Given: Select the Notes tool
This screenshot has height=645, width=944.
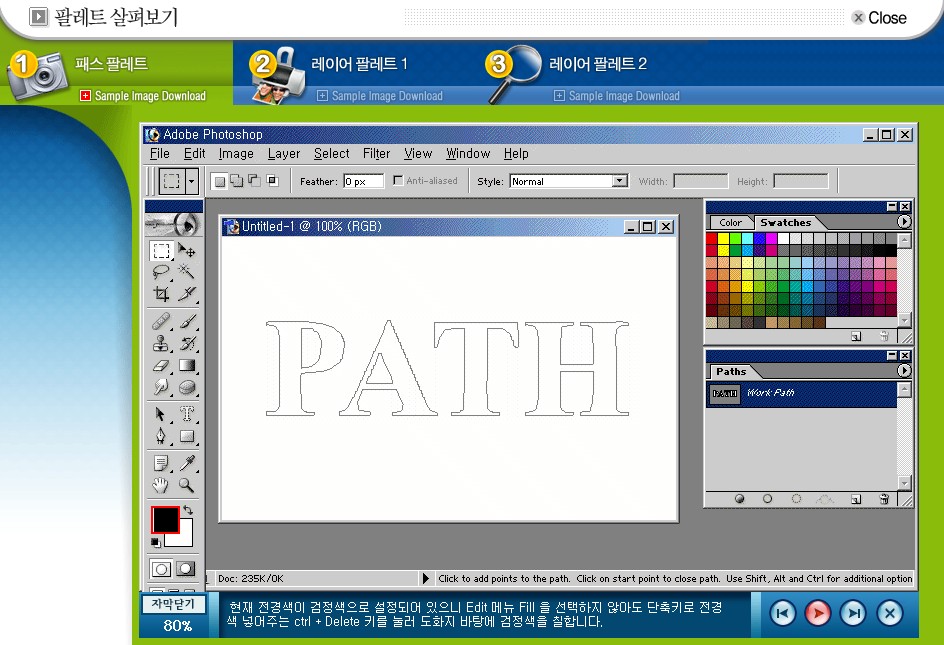Looking at the screenshot, I should coord(161,463).
